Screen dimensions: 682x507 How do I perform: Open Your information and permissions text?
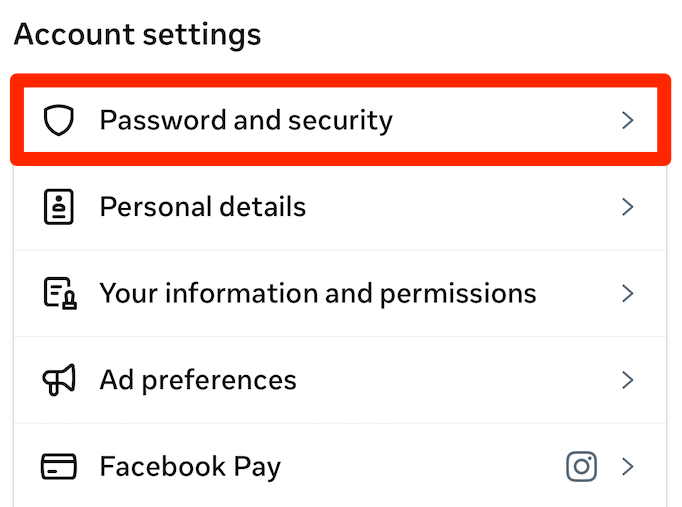coord(317,294)
